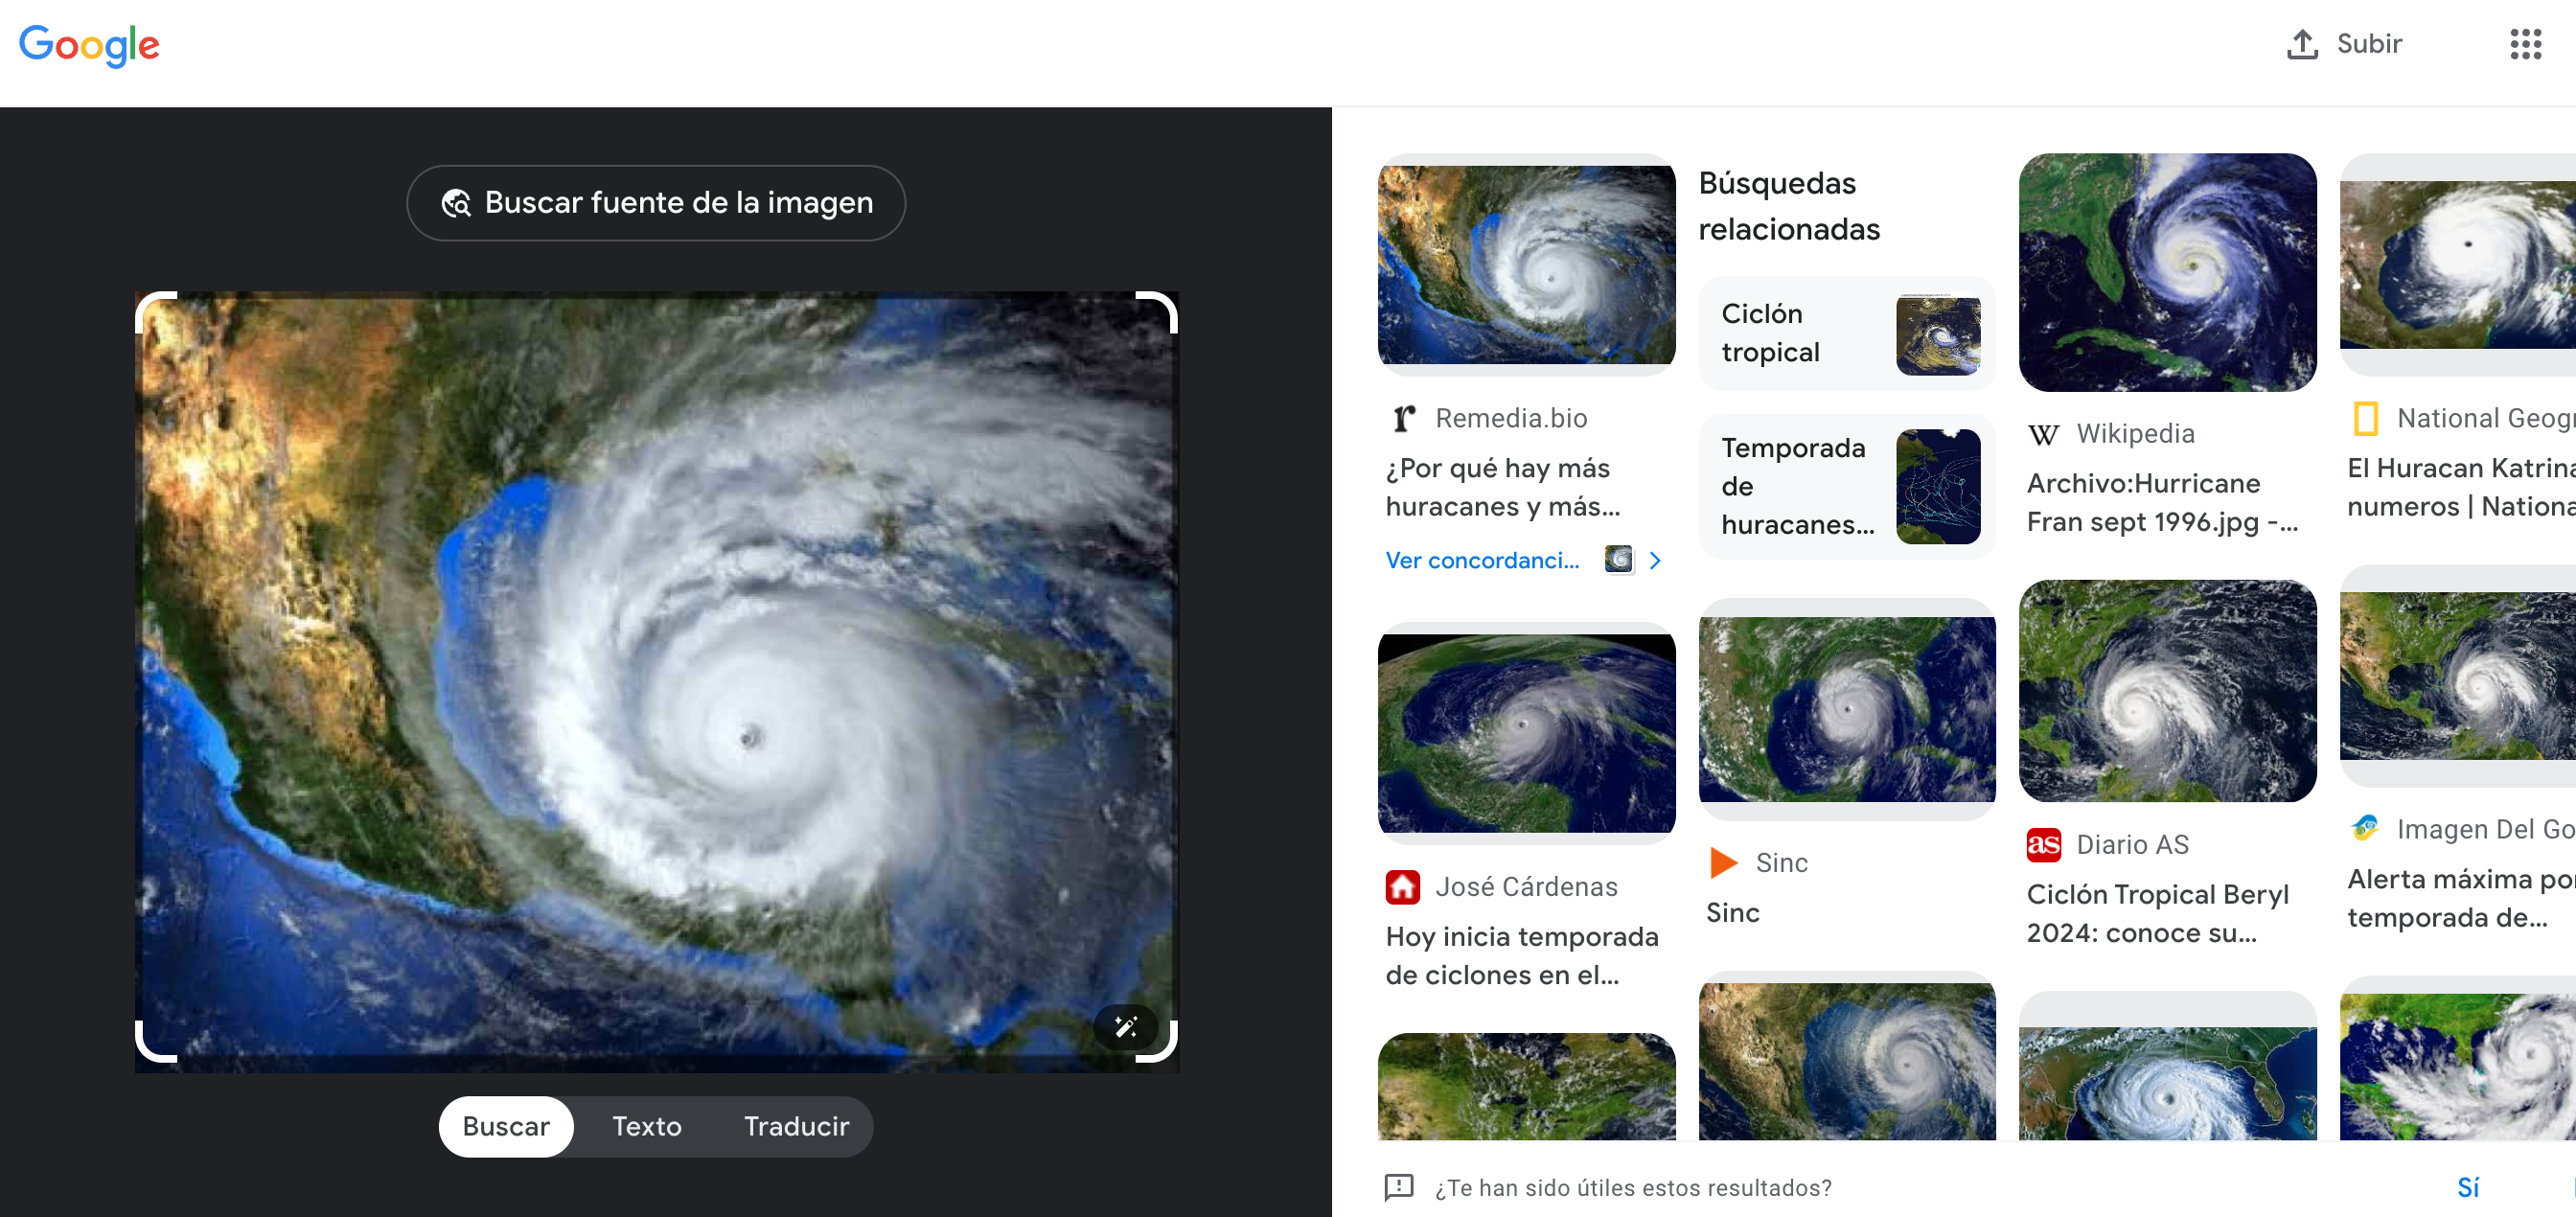
Task: Select the Ciclón tropical related search
Action: (1846, 334)
